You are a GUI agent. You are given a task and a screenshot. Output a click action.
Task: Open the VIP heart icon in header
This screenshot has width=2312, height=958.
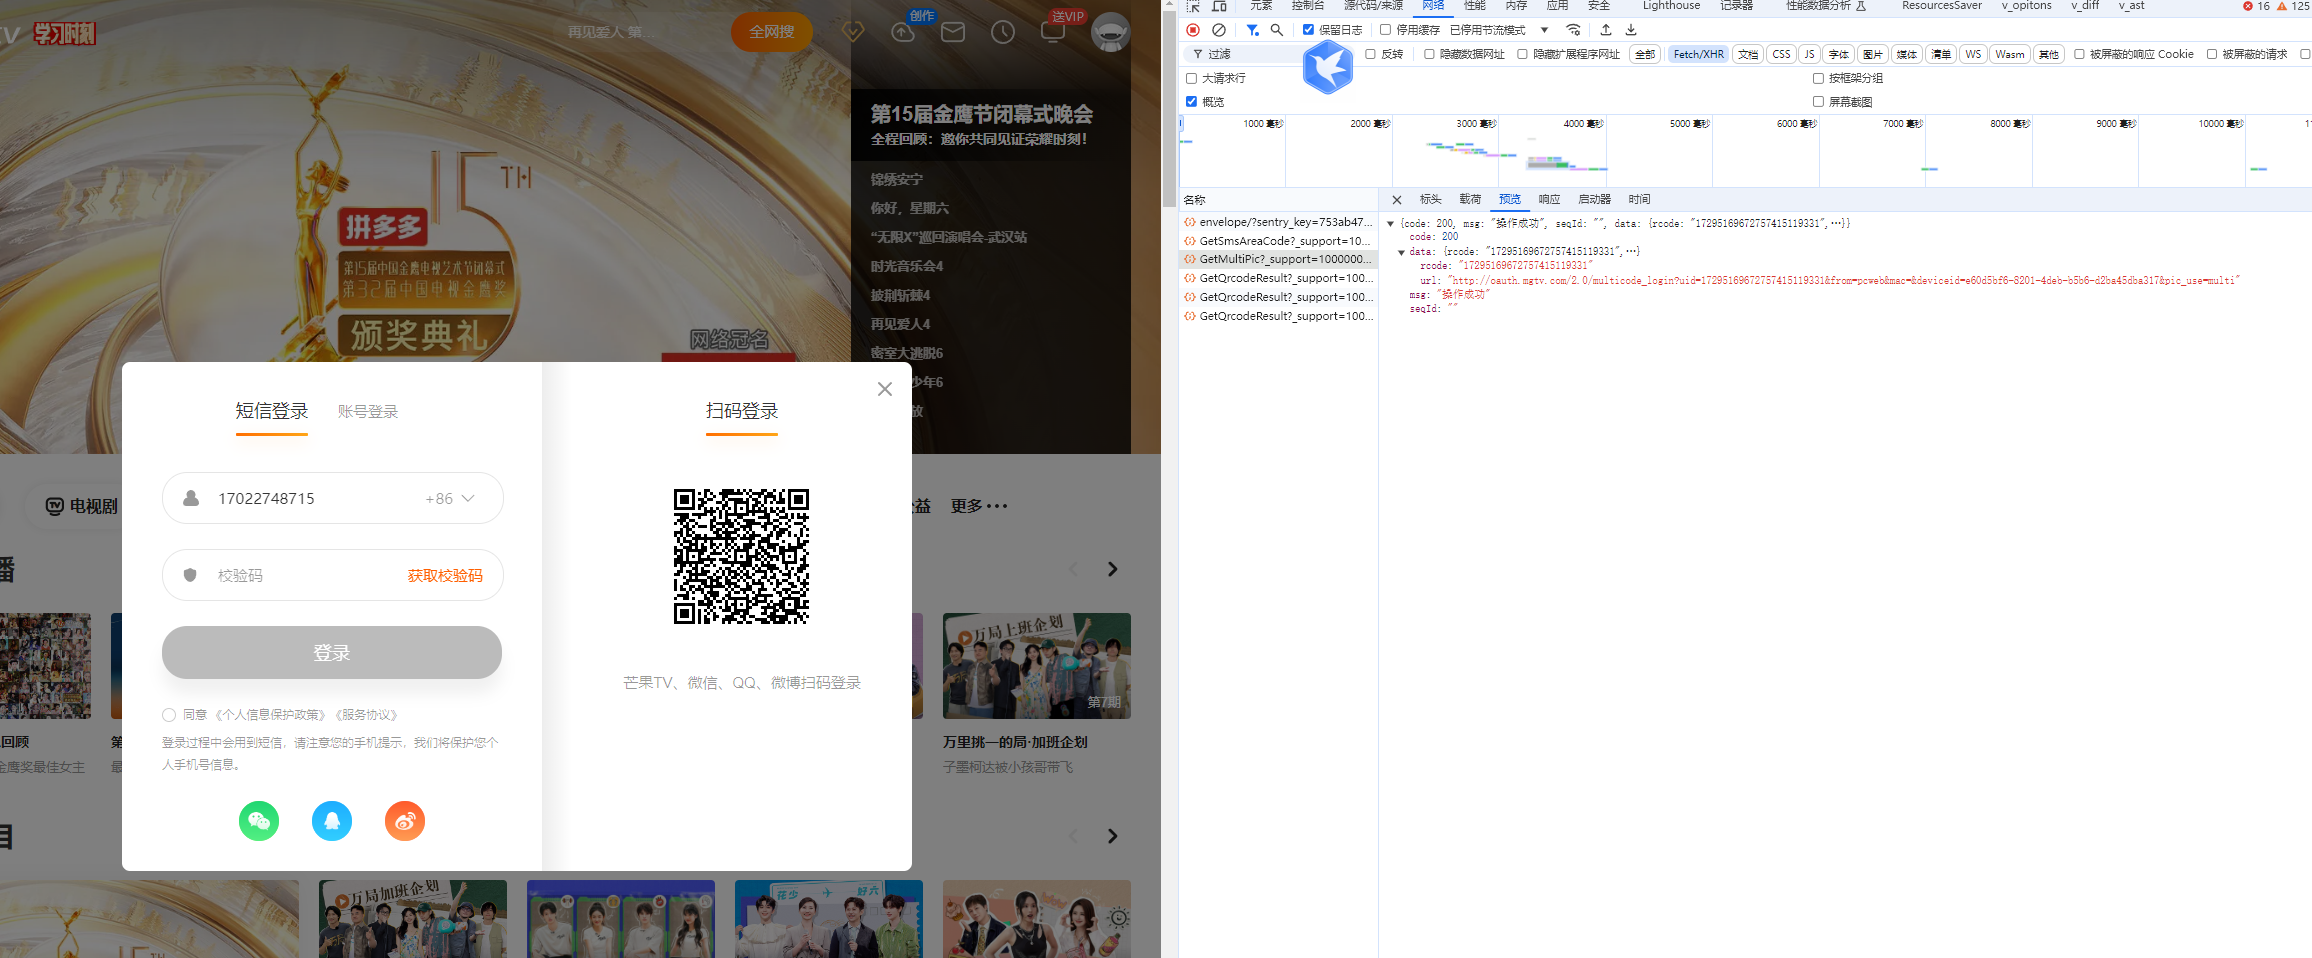point(853,32)
